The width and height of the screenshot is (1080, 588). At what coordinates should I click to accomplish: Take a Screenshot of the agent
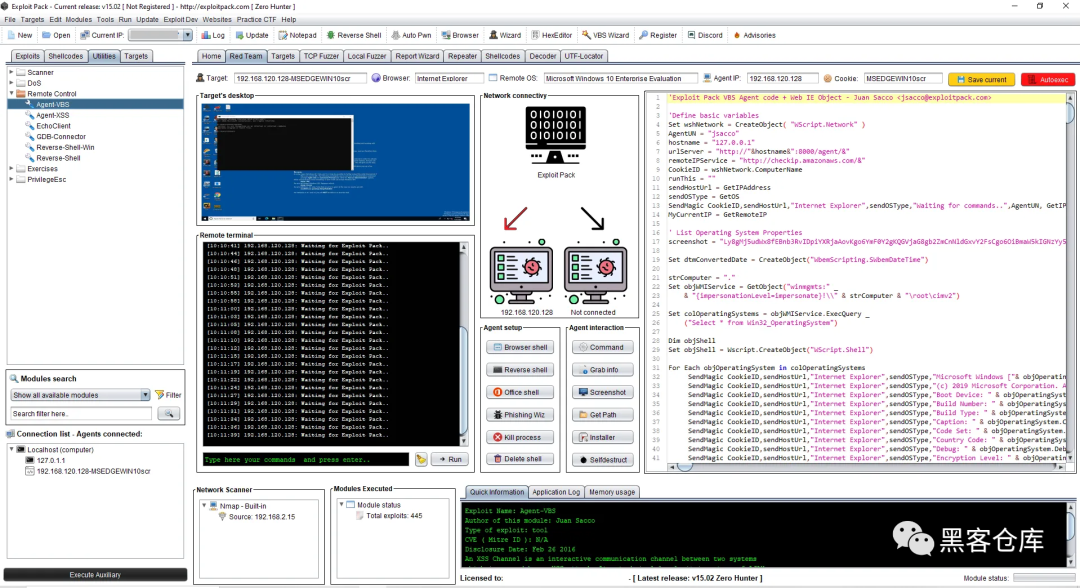602,392
